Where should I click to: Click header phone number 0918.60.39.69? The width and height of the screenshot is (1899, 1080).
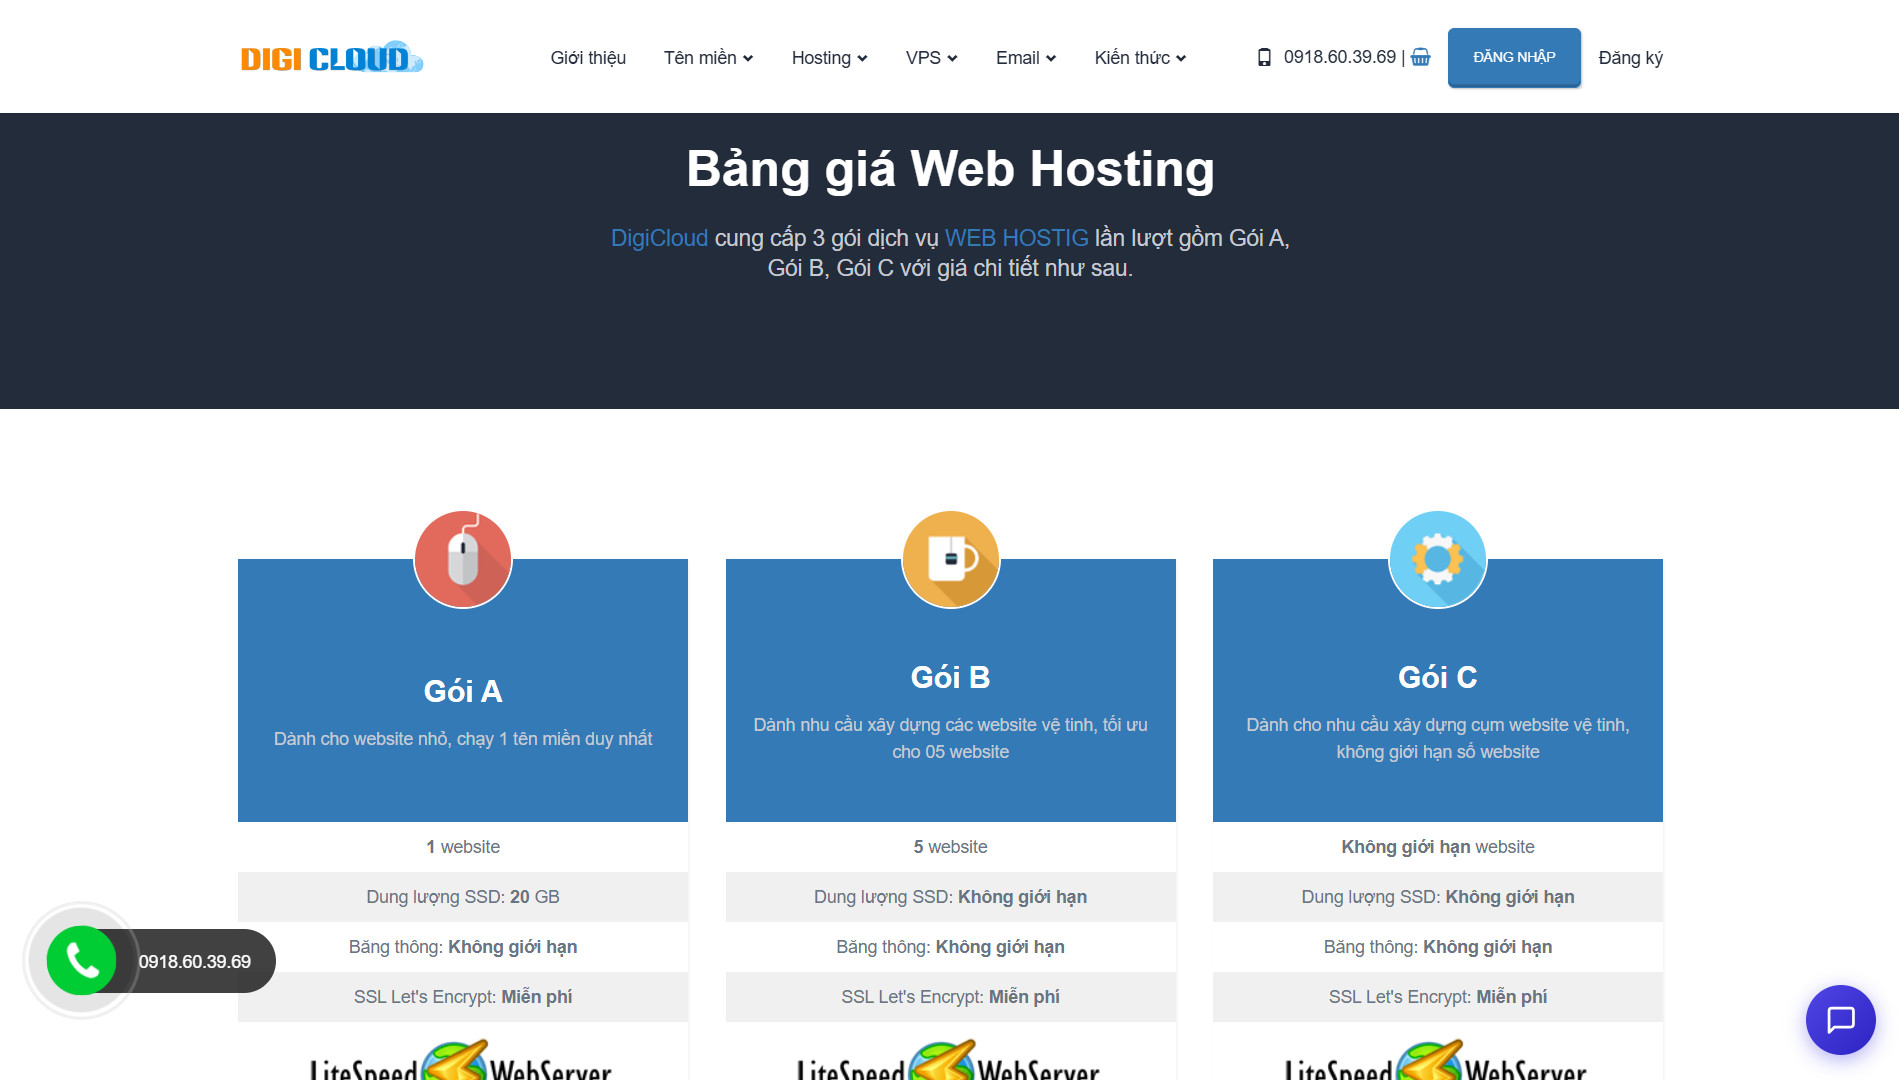coord(1340,57)
